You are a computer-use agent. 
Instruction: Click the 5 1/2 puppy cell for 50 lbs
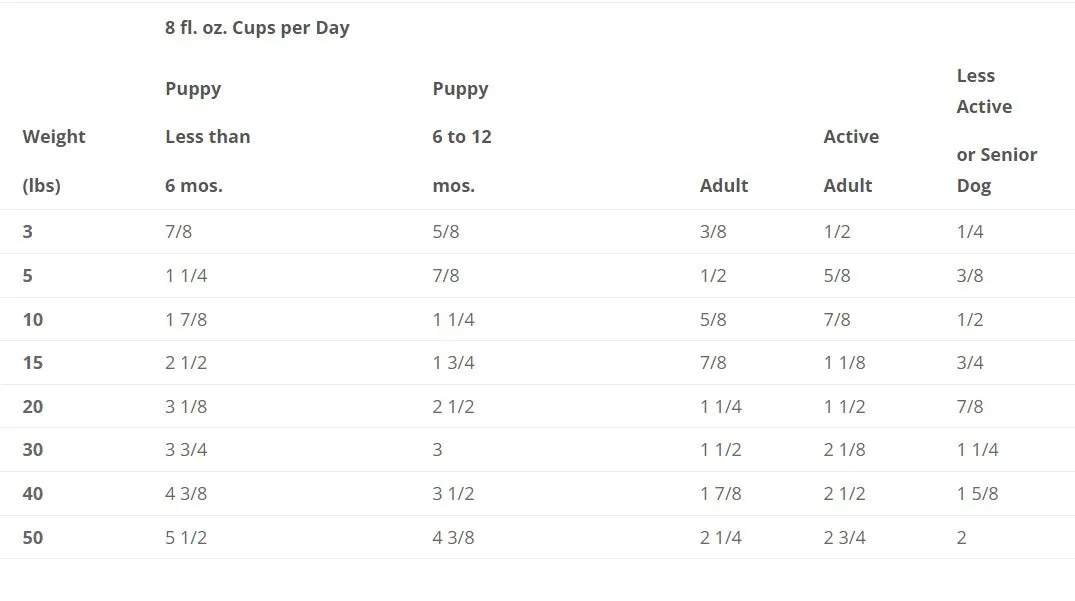[186, 537]
